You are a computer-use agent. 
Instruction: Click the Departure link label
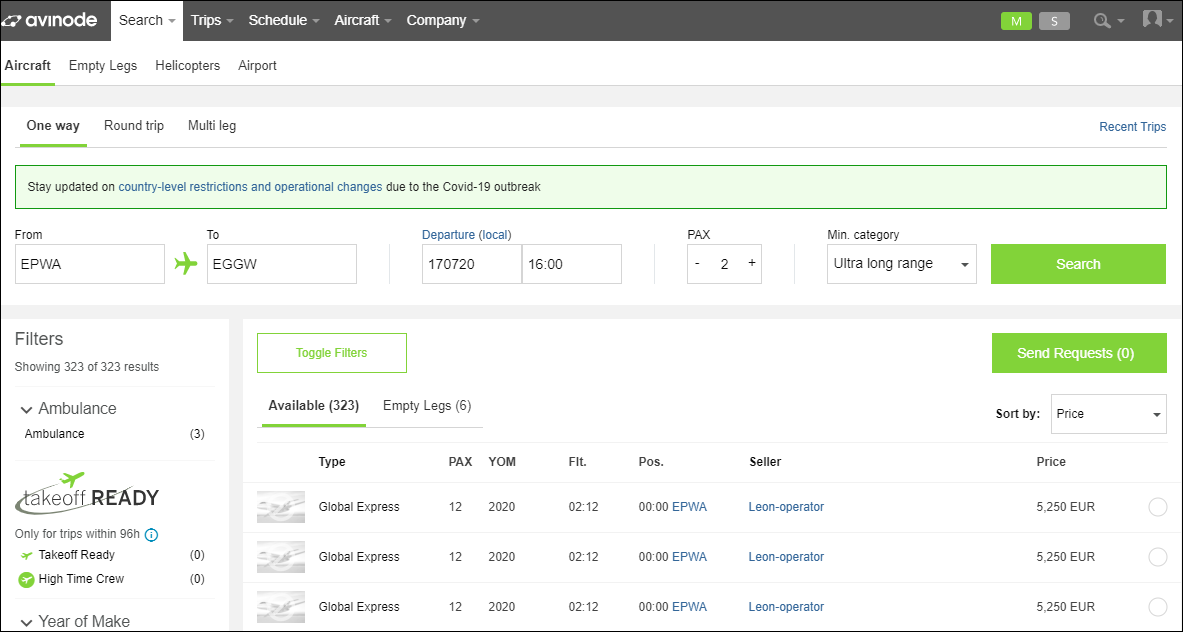point(448,235)
